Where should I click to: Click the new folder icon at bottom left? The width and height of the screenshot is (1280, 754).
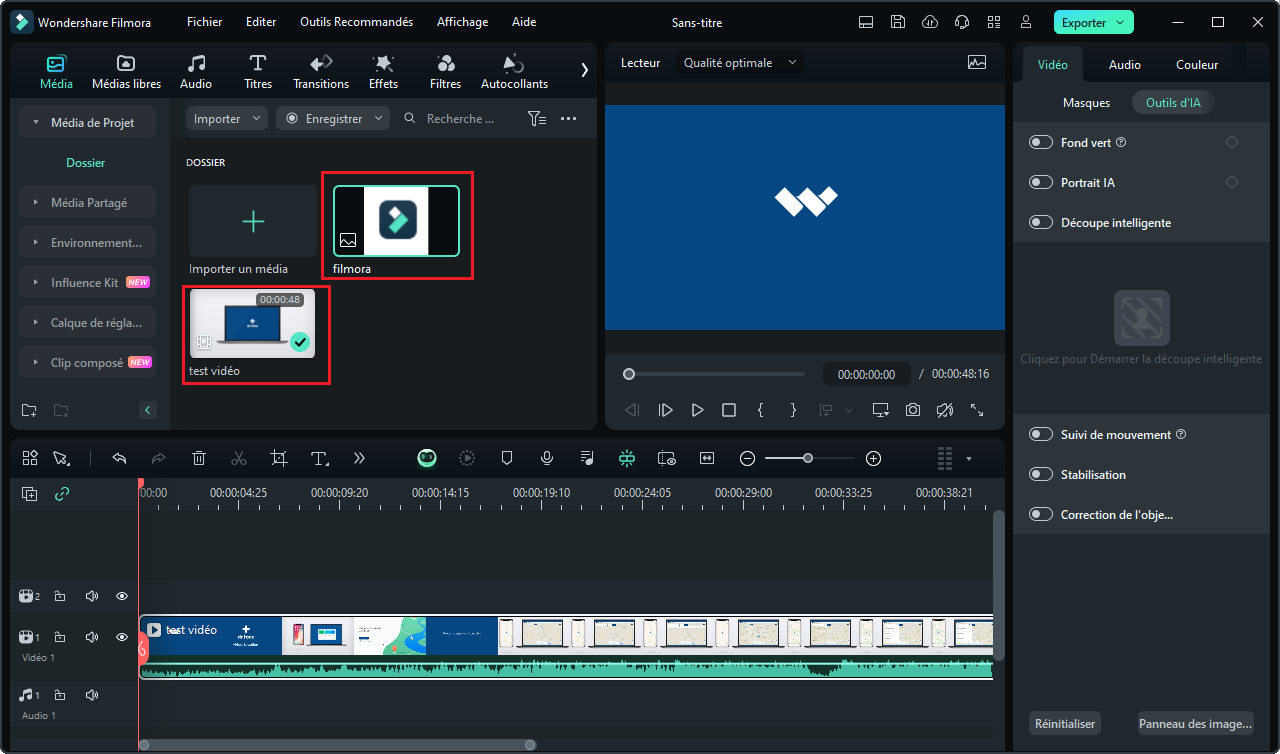[x=29, y=410]
